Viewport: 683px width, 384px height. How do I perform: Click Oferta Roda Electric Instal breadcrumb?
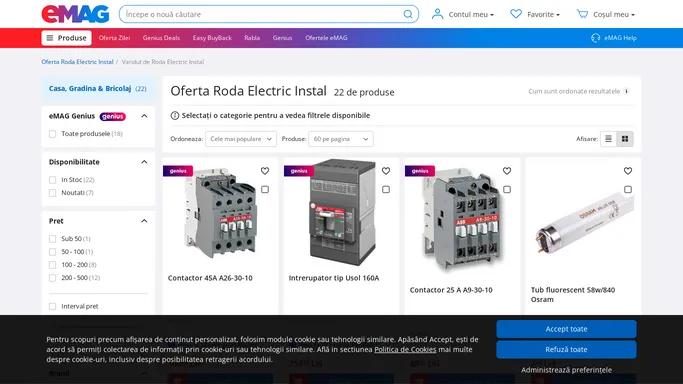click(x=78, y=62)
